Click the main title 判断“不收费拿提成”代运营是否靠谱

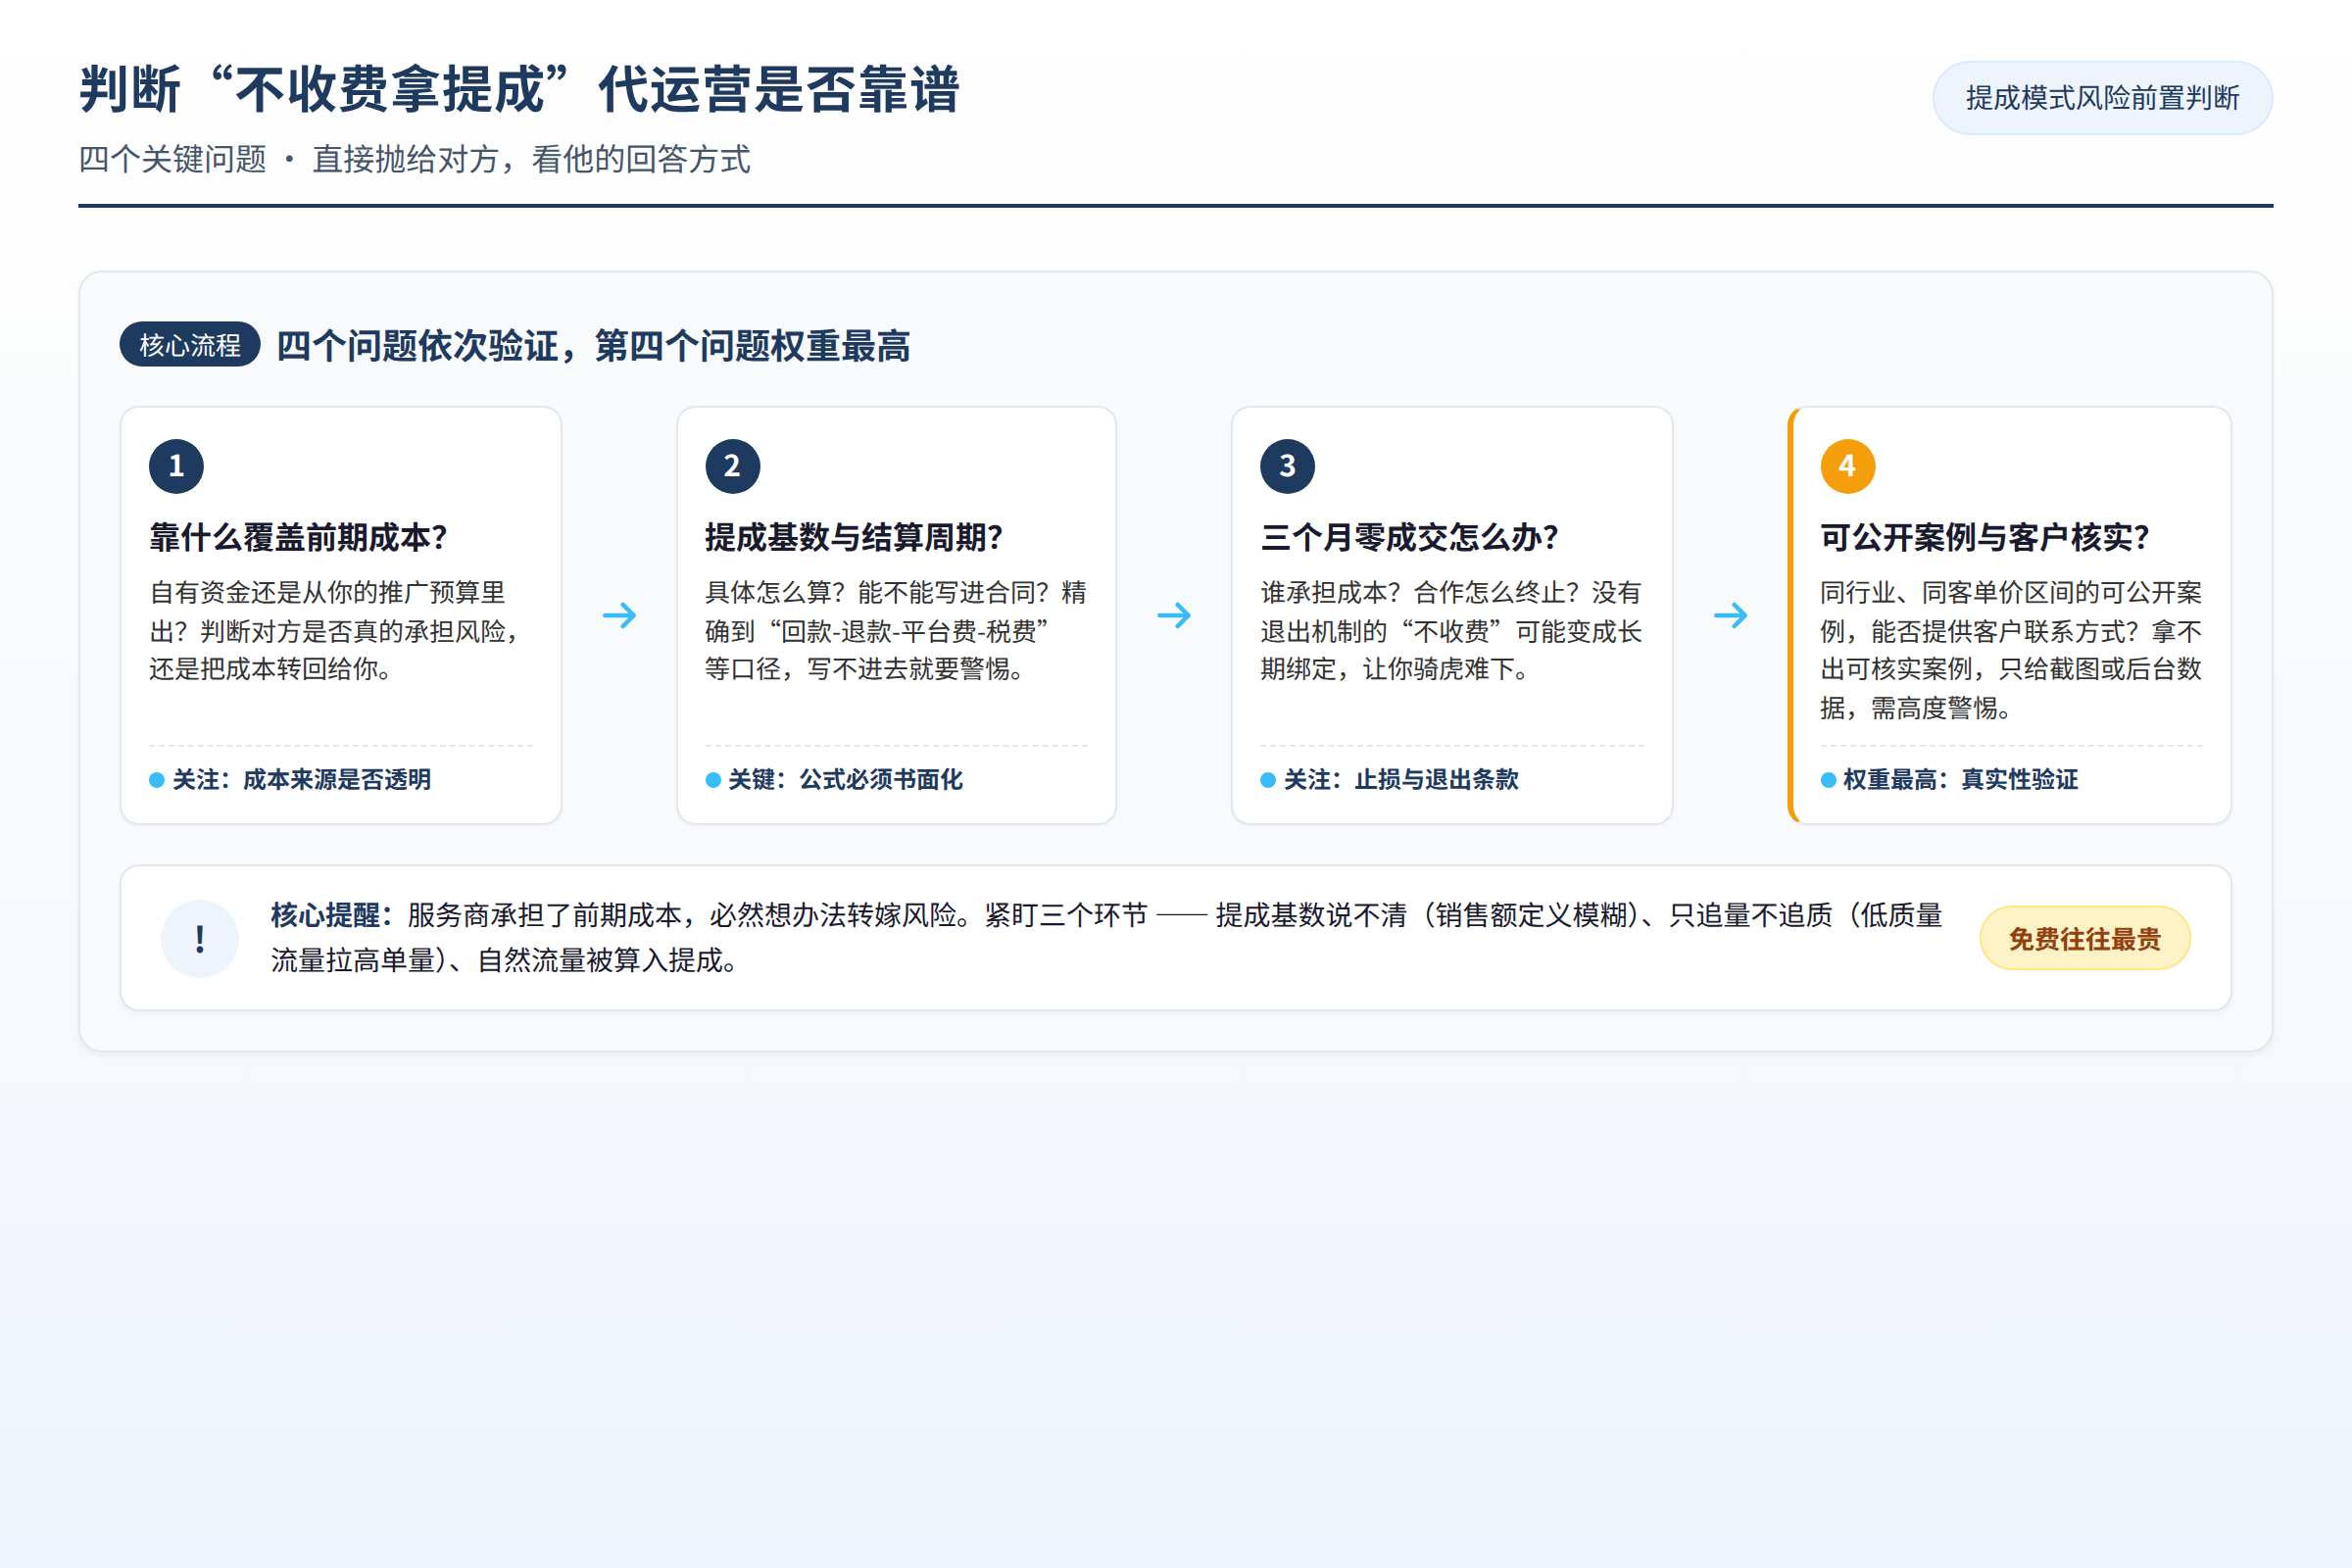coord(519,89)
